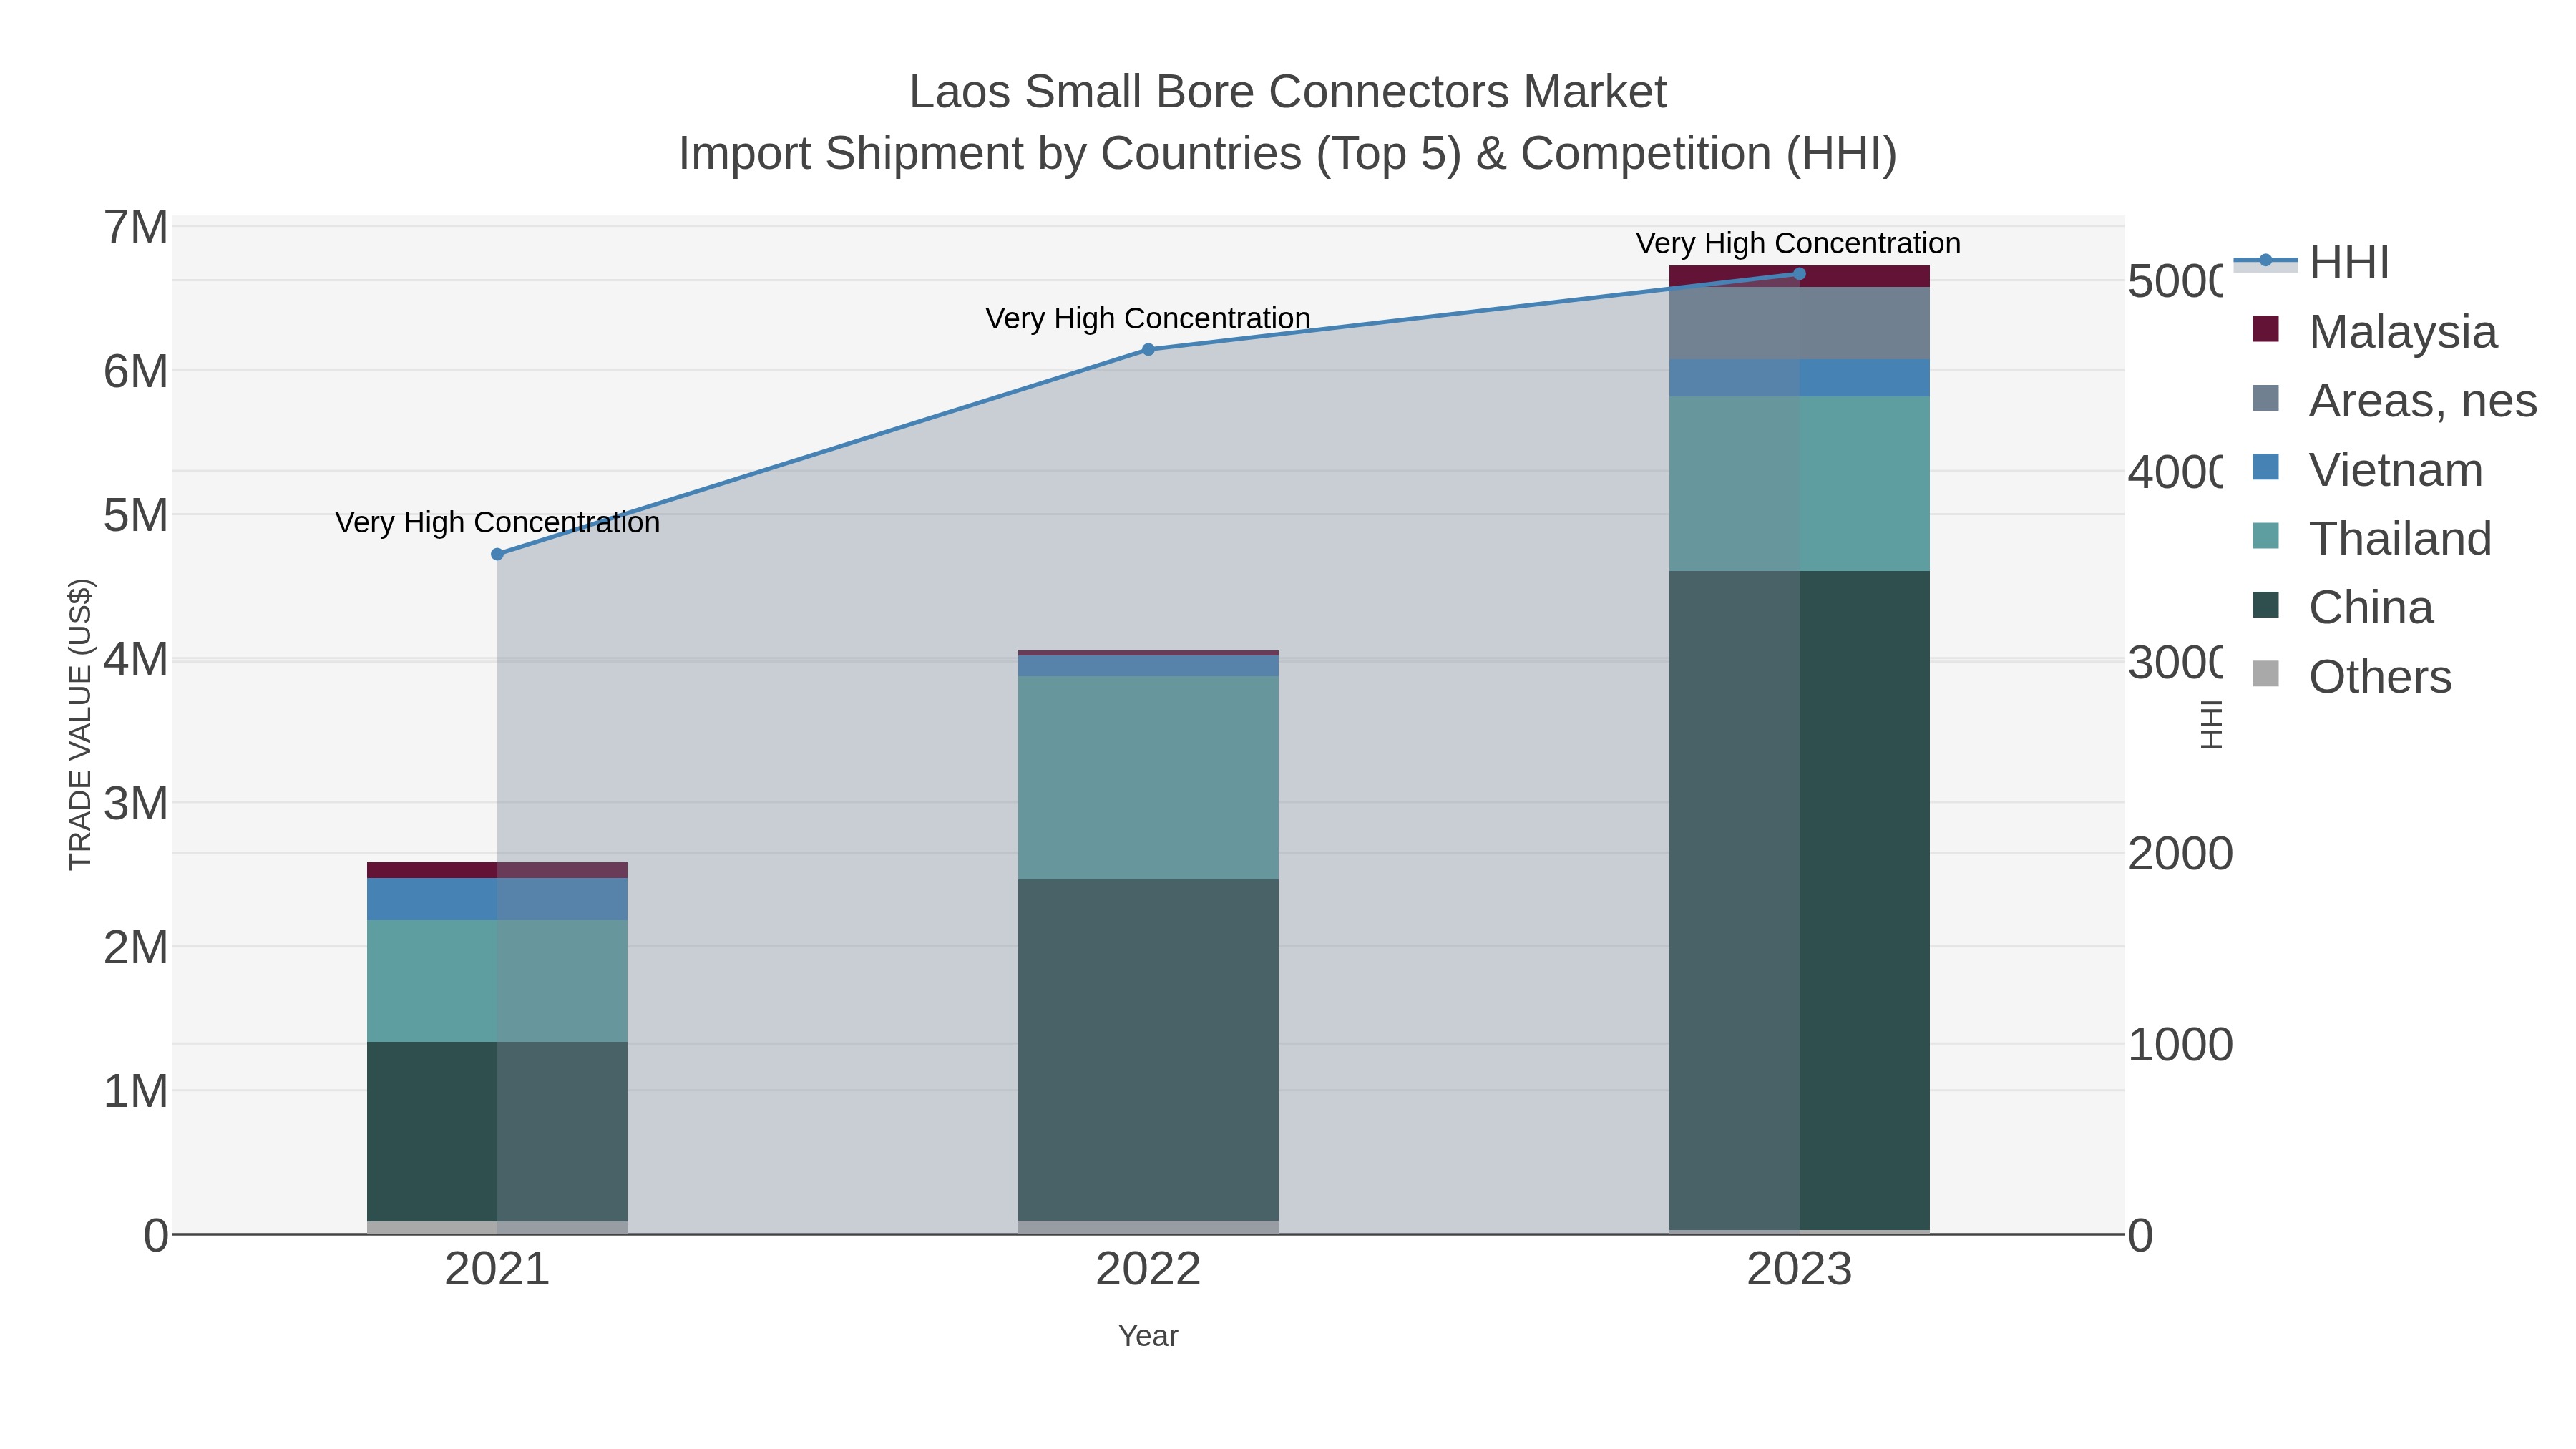Click the Vietnam segment of 2021 bar
The height and width of the screenshot is (1449, 2576).
tap(497, 899)
